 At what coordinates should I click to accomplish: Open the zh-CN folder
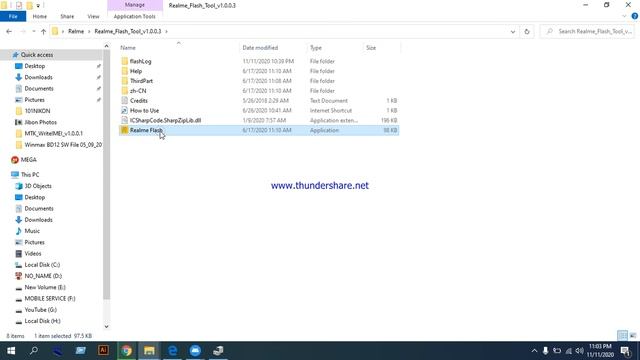point(138,91)
